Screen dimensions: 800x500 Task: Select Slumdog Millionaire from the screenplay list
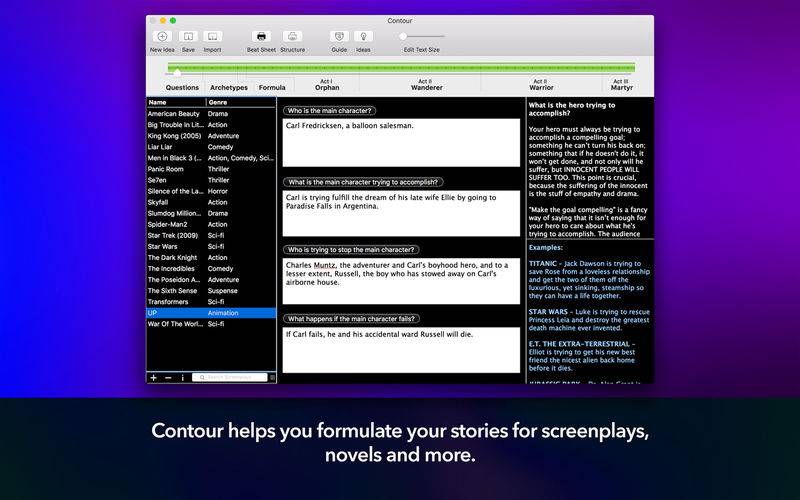tap(175, 213)
